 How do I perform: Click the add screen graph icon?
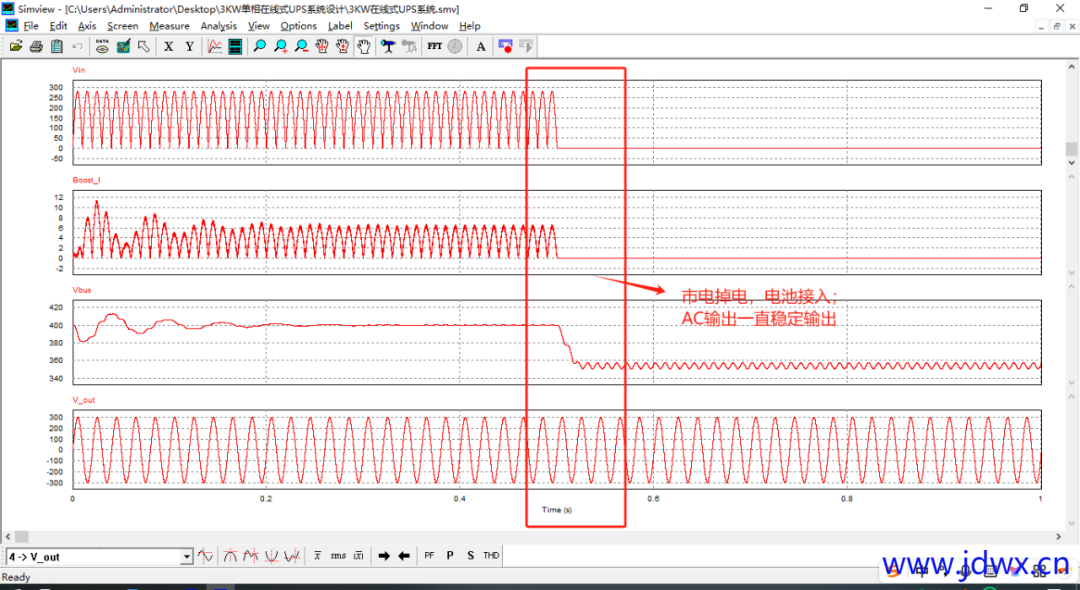tap(214, 46)
